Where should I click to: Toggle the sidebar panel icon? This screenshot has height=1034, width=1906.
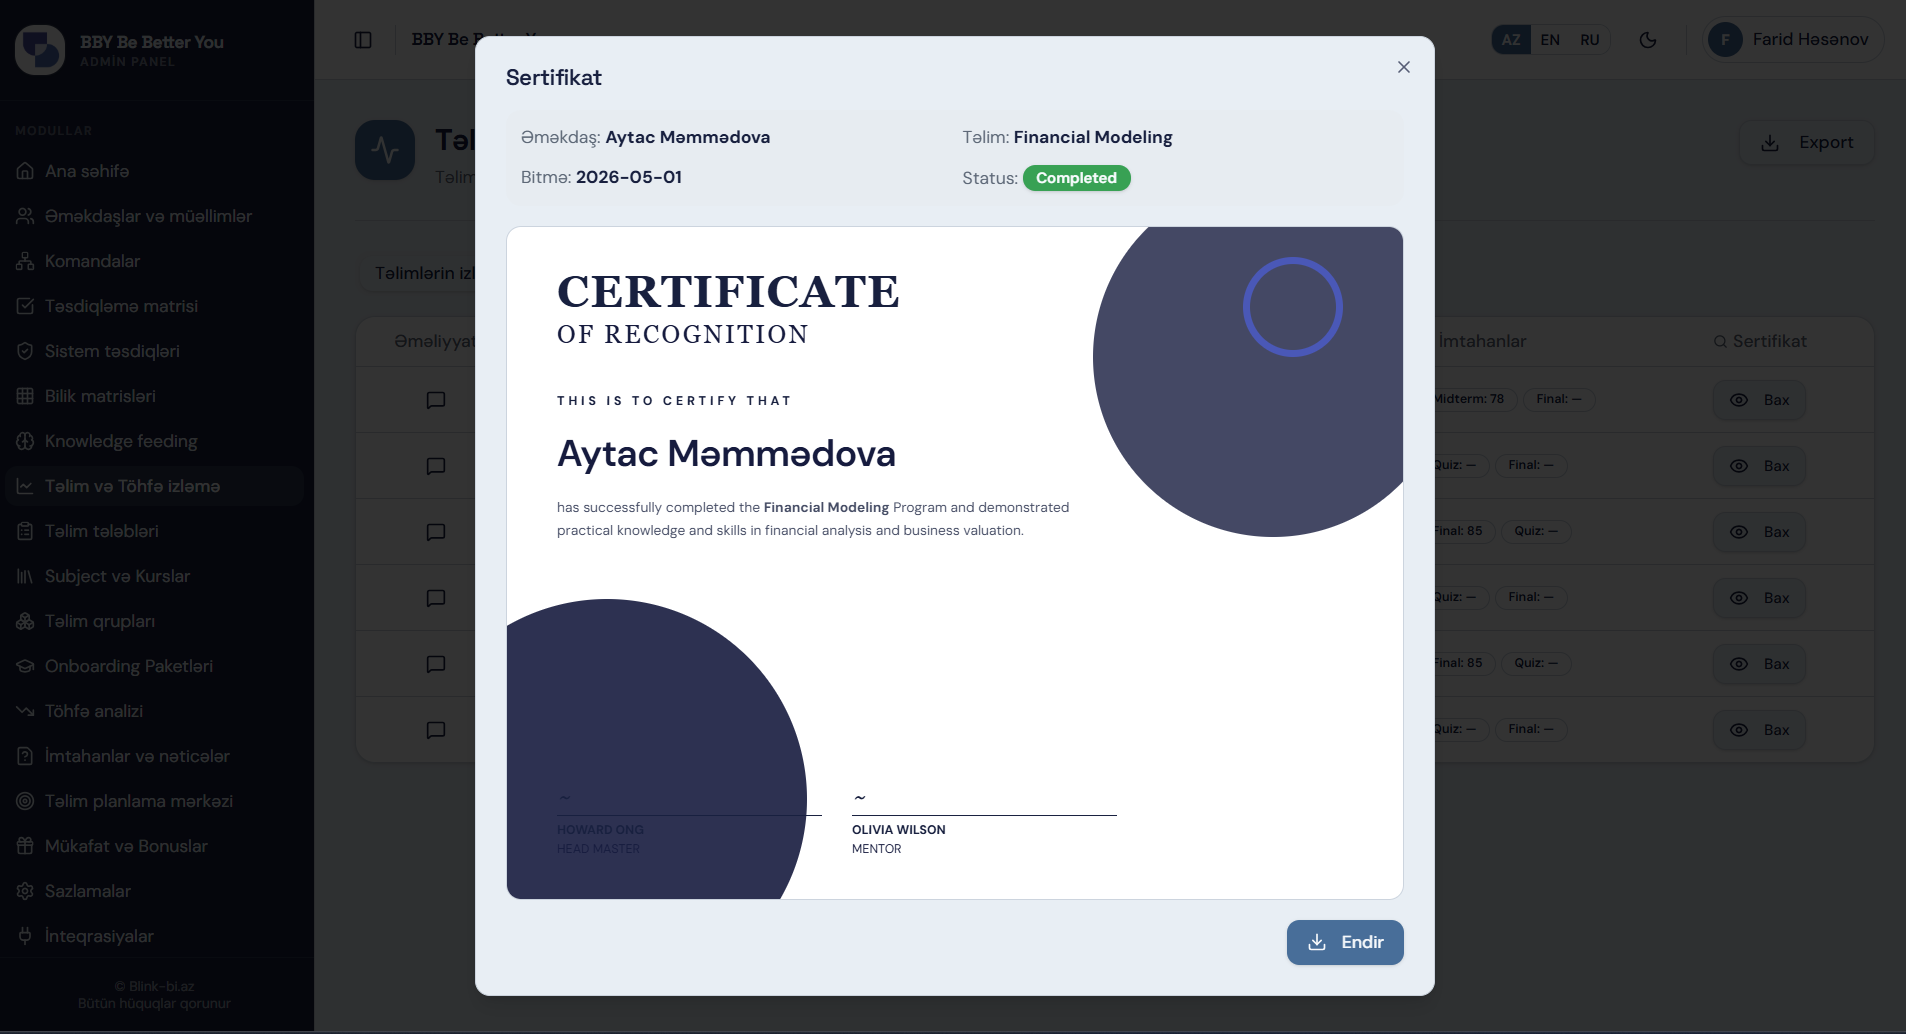tap(363, 40)
